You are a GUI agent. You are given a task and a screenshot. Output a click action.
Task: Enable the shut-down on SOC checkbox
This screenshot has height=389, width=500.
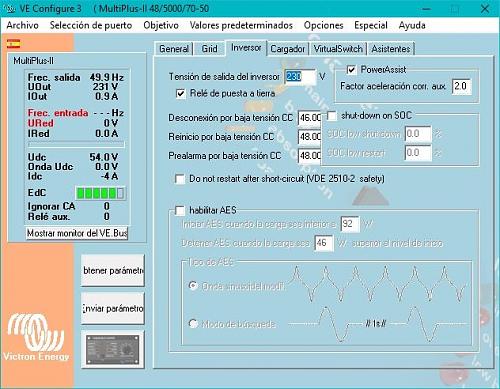tap(332, 116)
